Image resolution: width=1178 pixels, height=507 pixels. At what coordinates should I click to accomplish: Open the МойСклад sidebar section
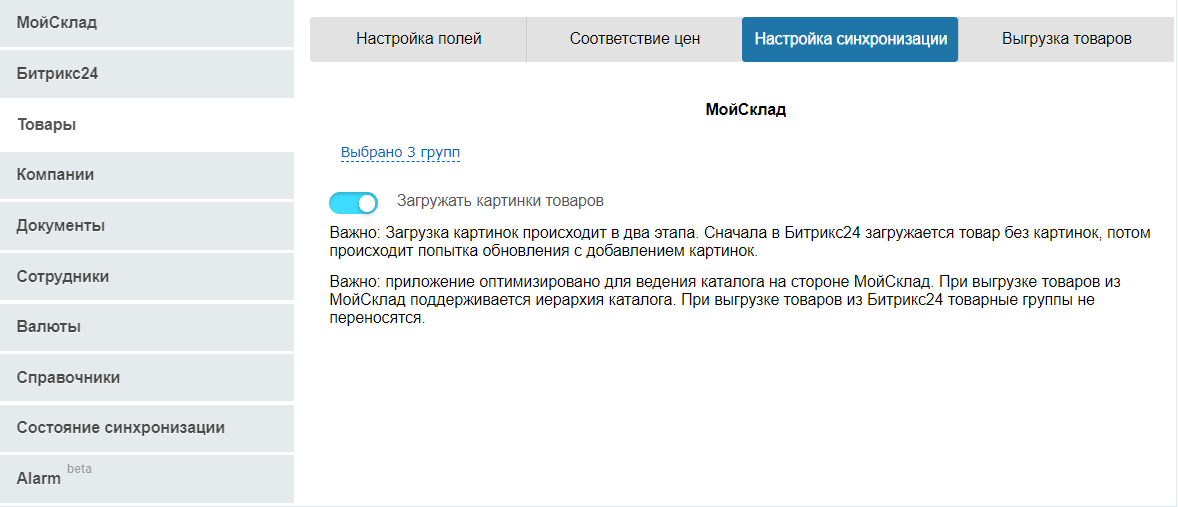tap(146, 23)
